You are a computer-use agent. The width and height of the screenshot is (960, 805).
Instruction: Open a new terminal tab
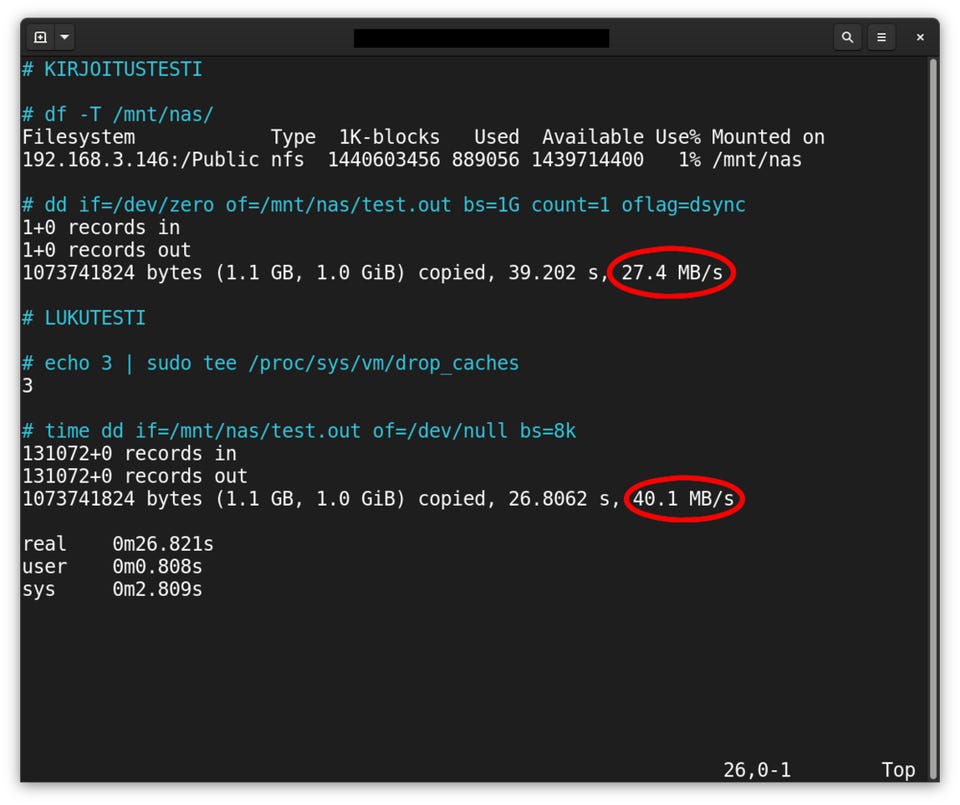[40, 37]
